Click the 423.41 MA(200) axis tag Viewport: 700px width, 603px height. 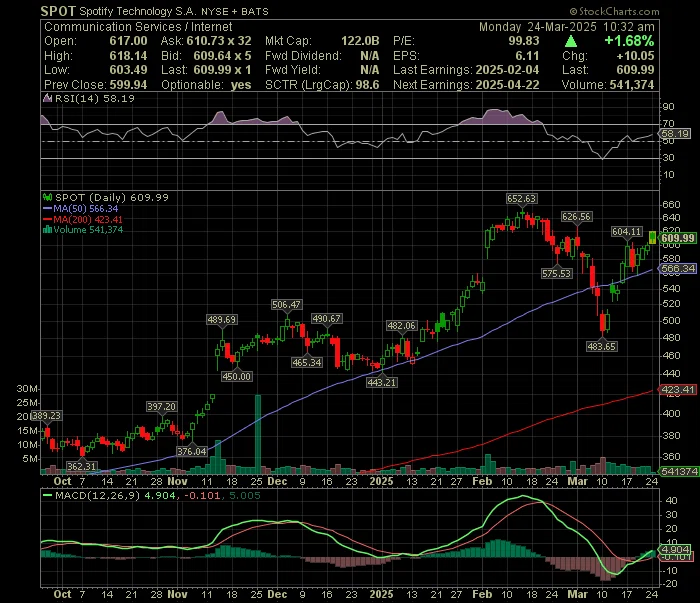pos(678,389)
